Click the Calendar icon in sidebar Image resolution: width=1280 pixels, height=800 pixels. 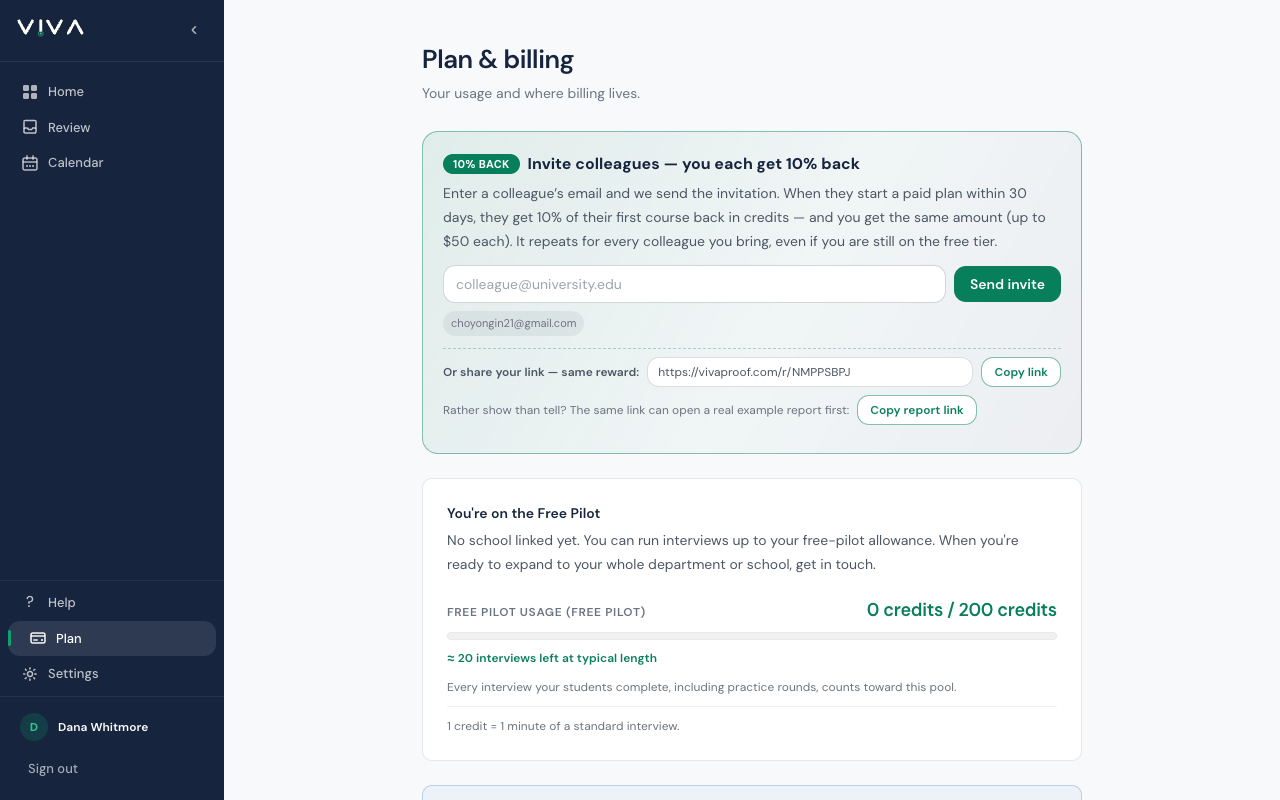pos(30,163)
